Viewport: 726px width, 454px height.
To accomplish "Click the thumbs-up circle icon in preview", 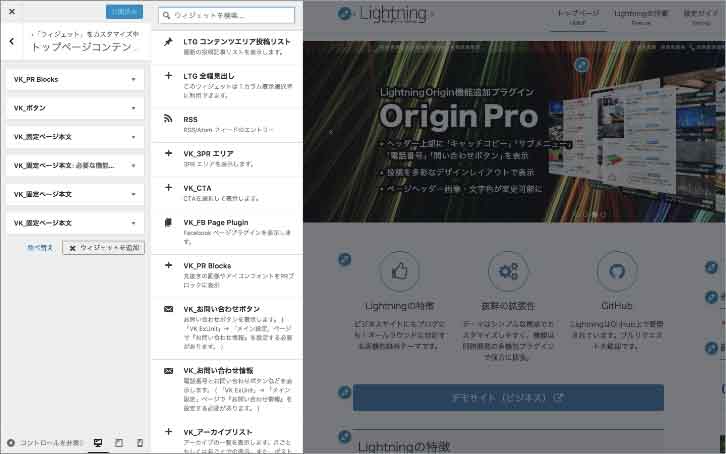I will pyautogui.click(x=400, y=272).
